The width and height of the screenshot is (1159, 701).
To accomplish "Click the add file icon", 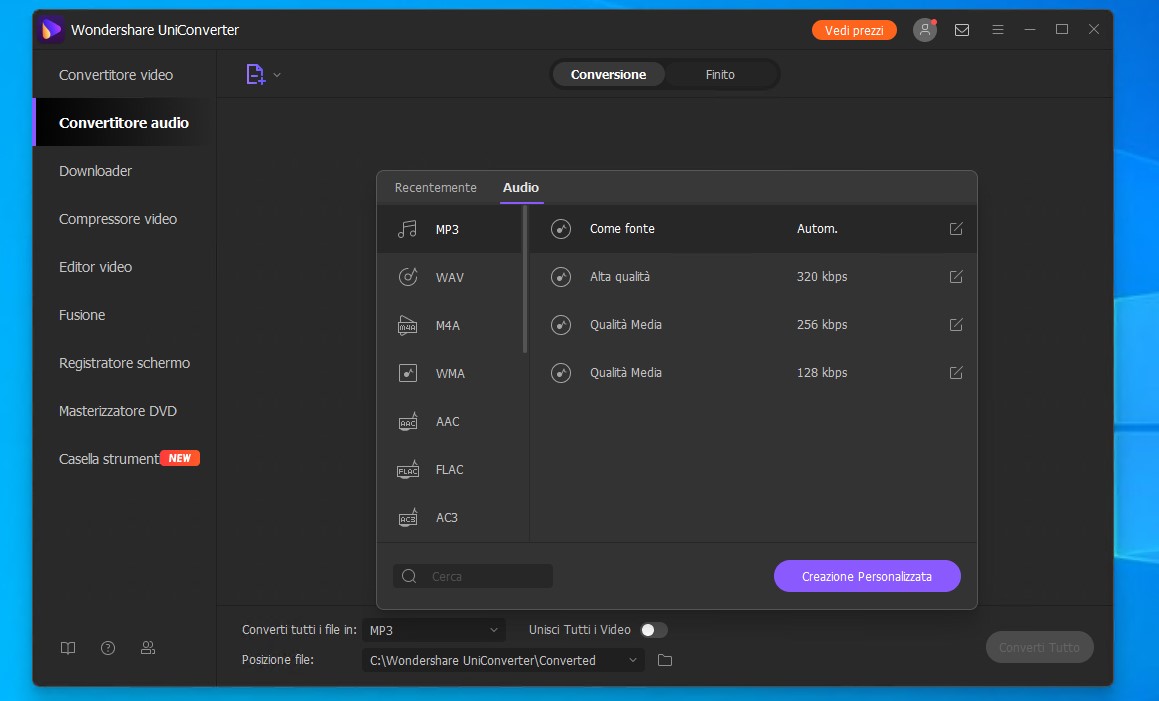I will click(255, 74).
